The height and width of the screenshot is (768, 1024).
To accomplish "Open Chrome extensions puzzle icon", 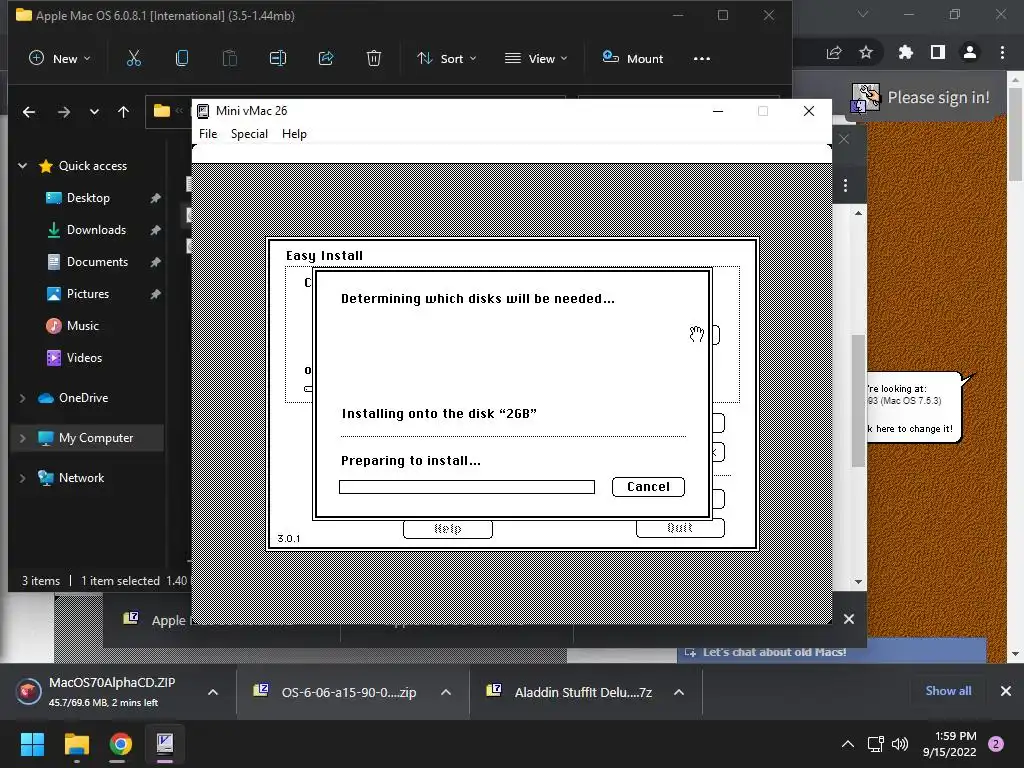I will point(905,52).
